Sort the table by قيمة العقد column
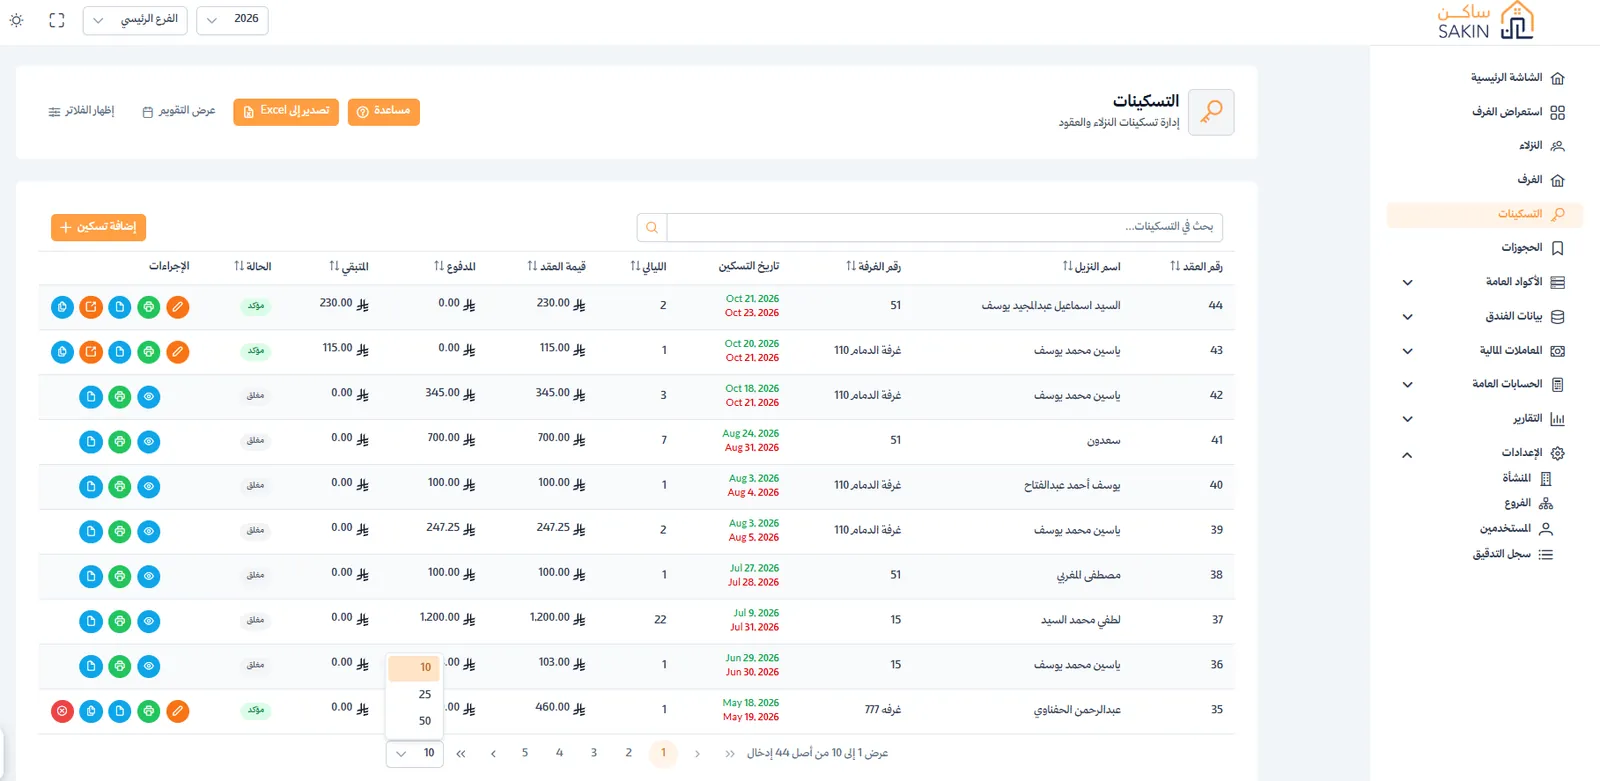 557,267
